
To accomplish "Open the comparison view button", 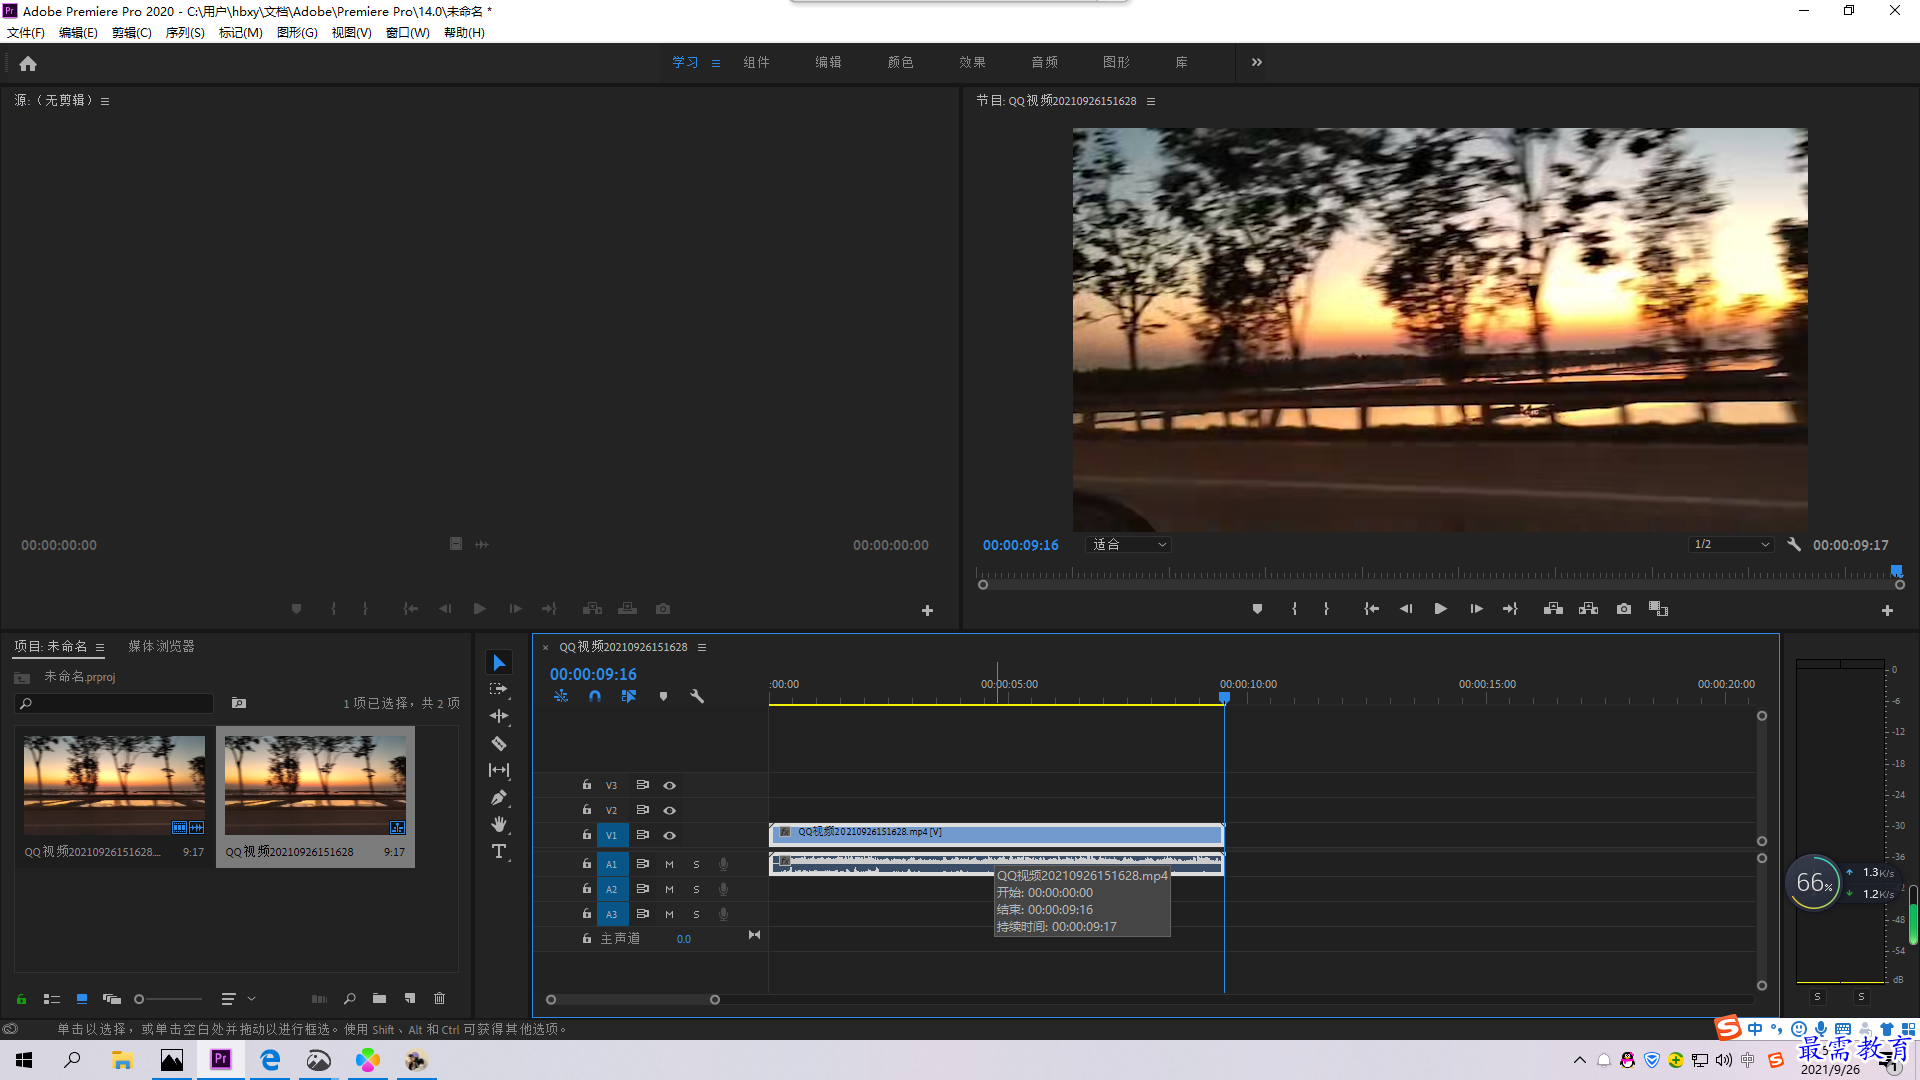I will (1658, 609).
